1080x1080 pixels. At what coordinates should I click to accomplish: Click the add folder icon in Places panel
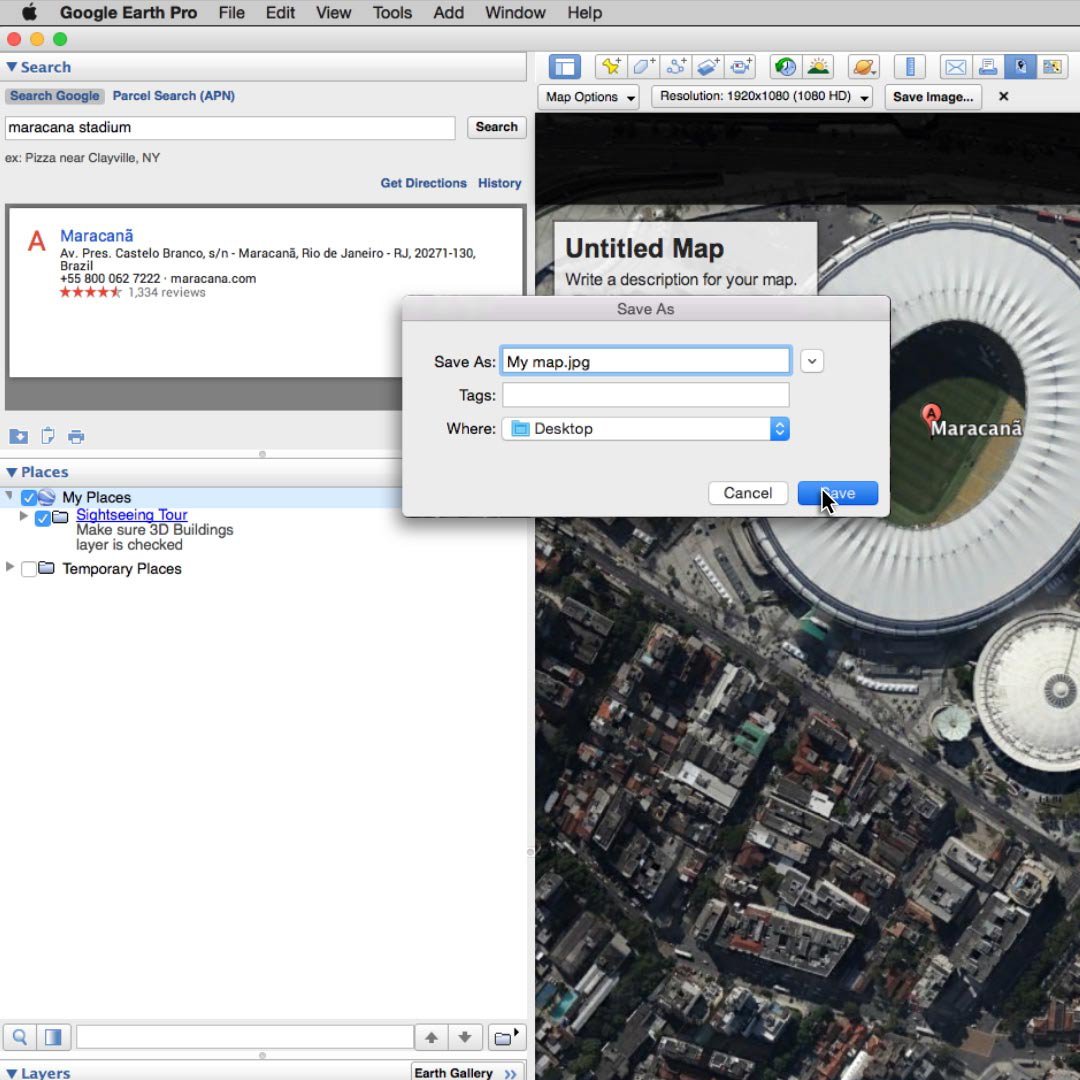coord(506,1037)
